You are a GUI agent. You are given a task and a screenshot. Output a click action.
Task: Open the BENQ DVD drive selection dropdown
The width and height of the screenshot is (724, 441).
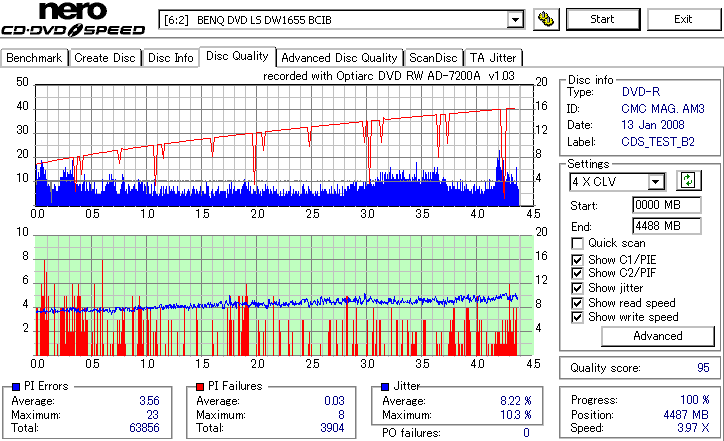pos(515,20)
